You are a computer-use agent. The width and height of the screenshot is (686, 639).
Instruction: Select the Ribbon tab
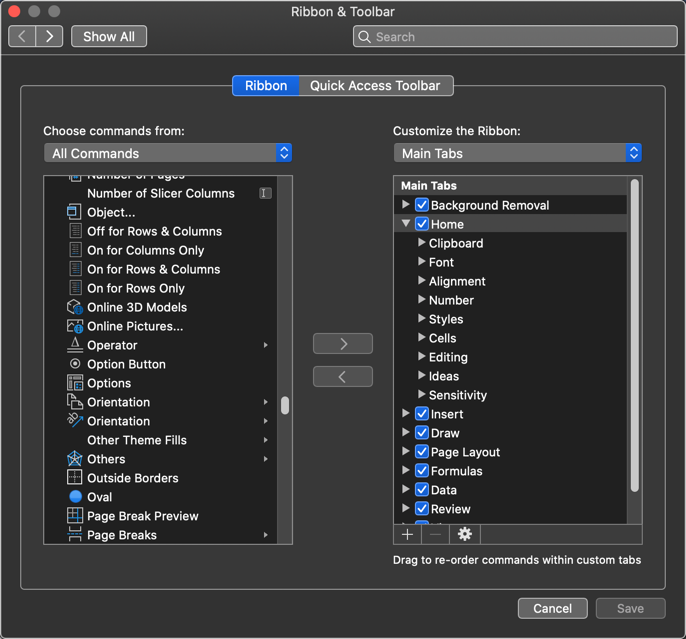coord(266,86)
